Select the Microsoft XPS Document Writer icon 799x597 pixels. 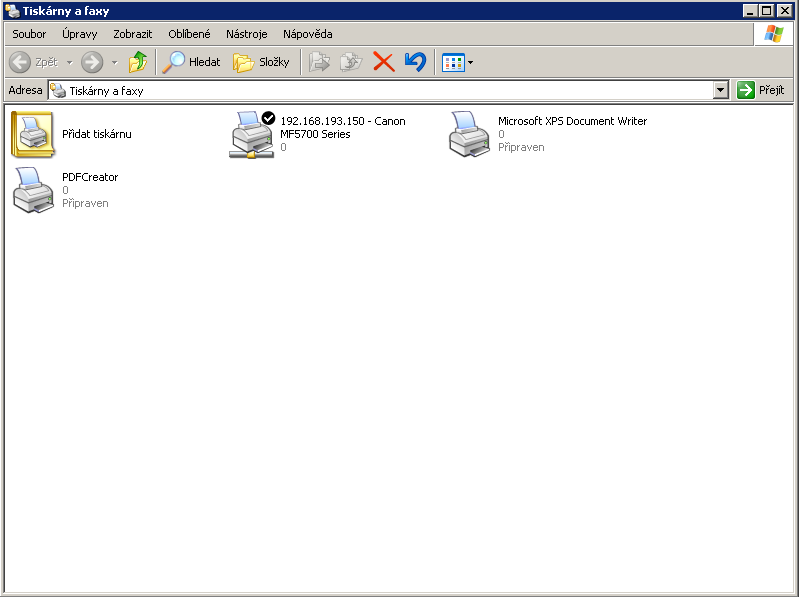click(469, 134)
